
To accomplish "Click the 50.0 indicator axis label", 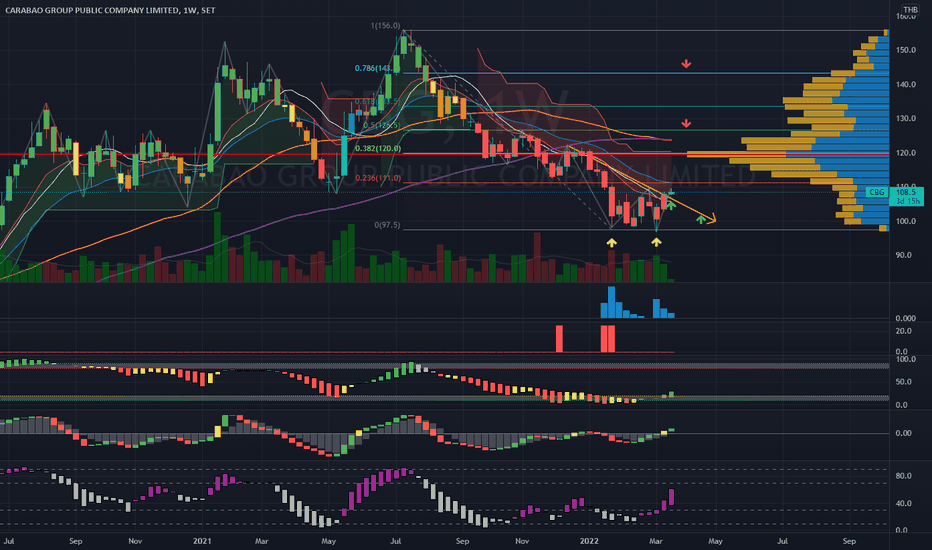I will 903,382.
